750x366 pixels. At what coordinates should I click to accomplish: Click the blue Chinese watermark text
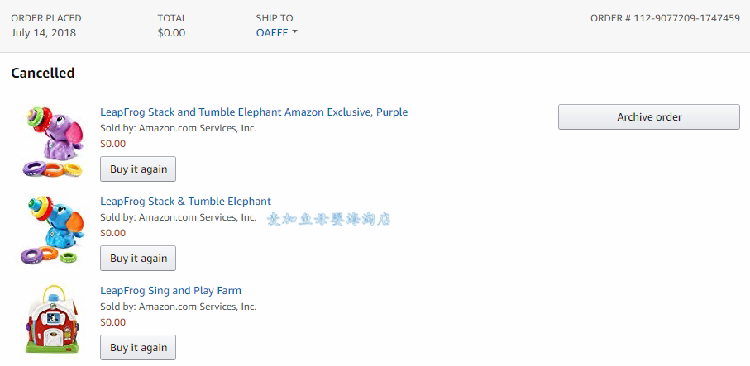[329, 219]
